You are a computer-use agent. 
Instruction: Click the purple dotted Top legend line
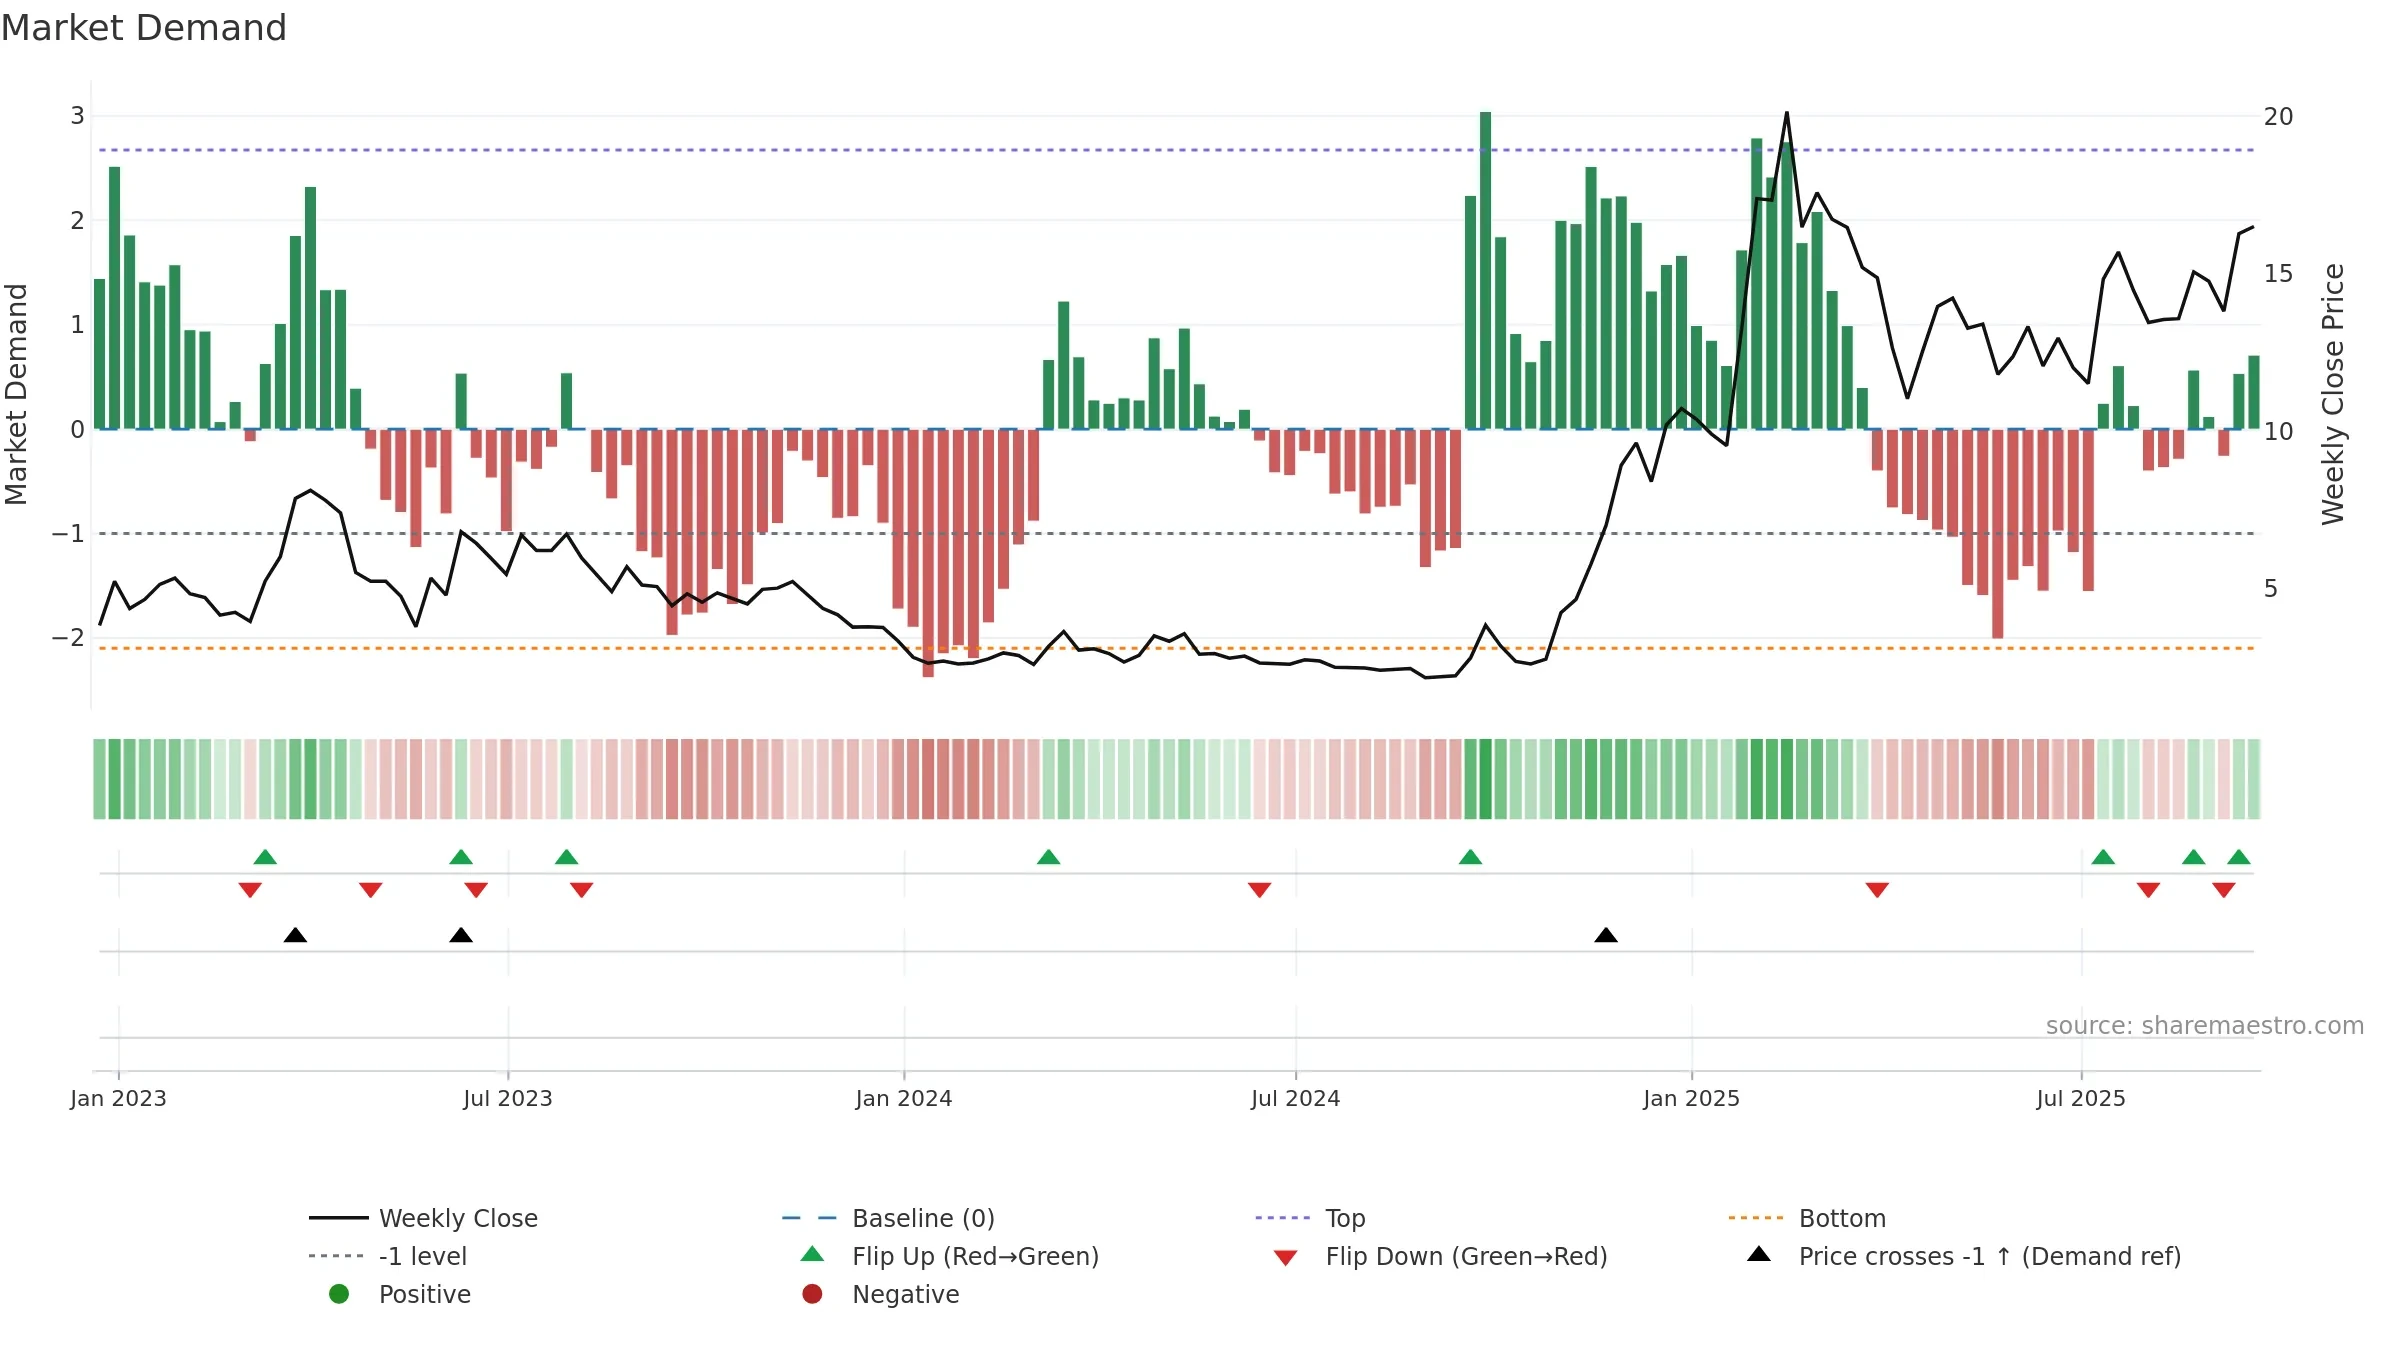pos(1282,1218)
